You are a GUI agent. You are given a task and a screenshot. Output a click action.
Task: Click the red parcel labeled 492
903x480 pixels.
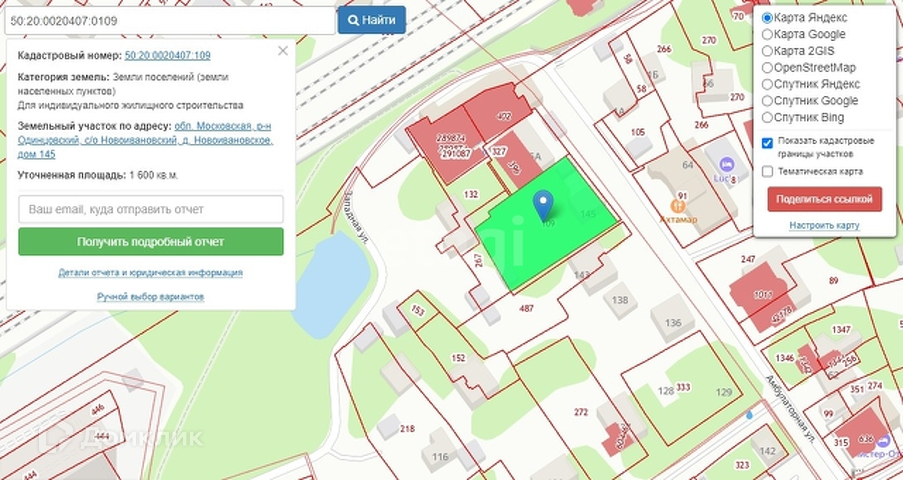[x=503, y=116]
